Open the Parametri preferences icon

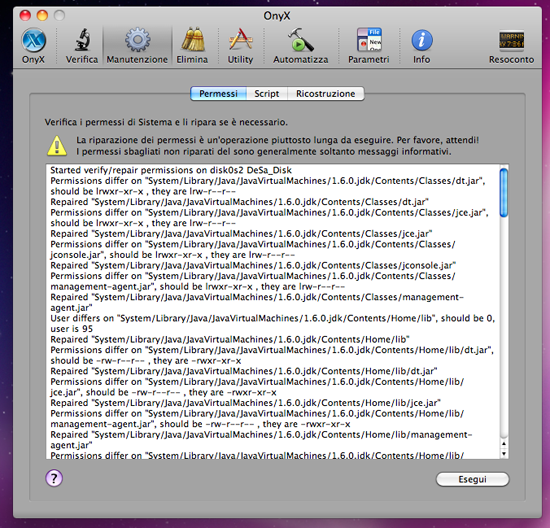(x=369, y=40)
